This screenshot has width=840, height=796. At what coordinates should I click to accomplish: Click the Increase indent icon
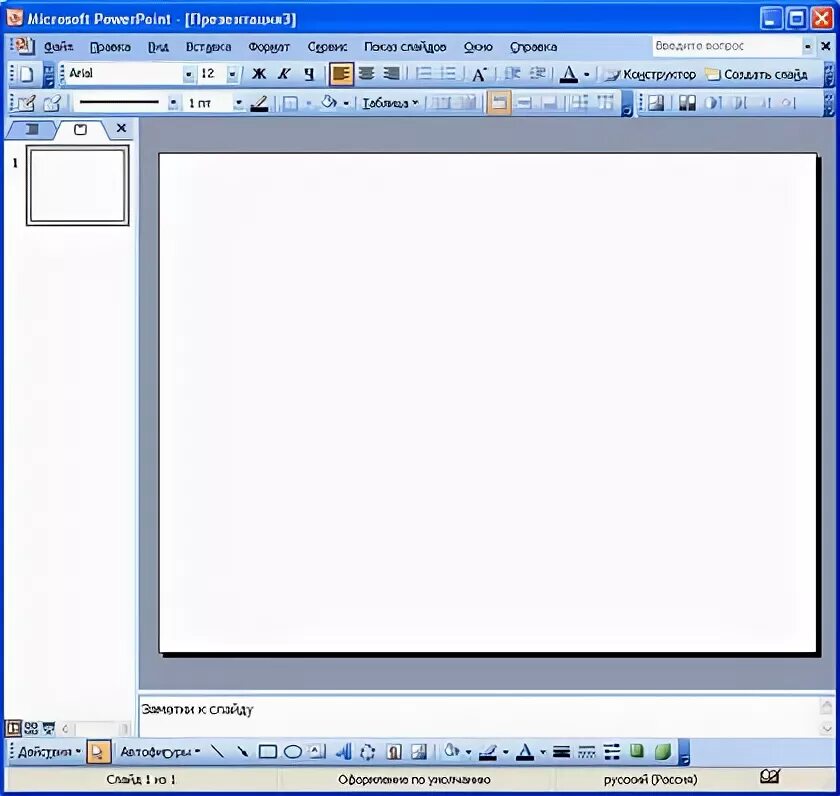537,74
